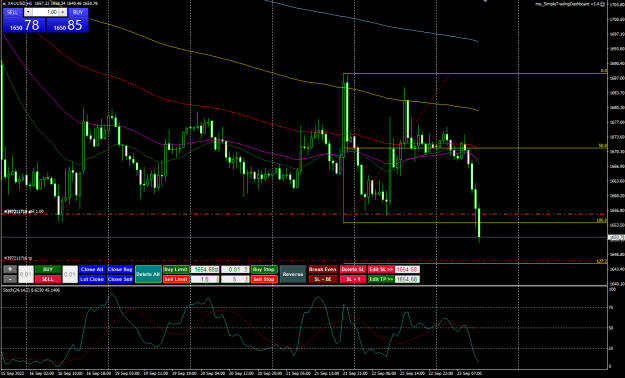The image size is (625, 378).
Task: Click the plus lot-size button in dashboard
Action: click(10, 270)
